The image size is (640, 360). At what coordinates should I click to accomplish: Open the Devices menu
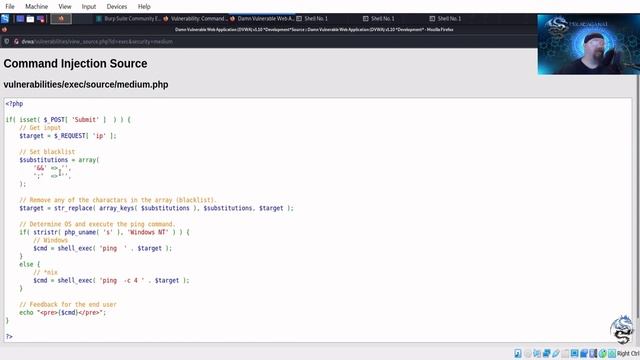tap(117, 7)
